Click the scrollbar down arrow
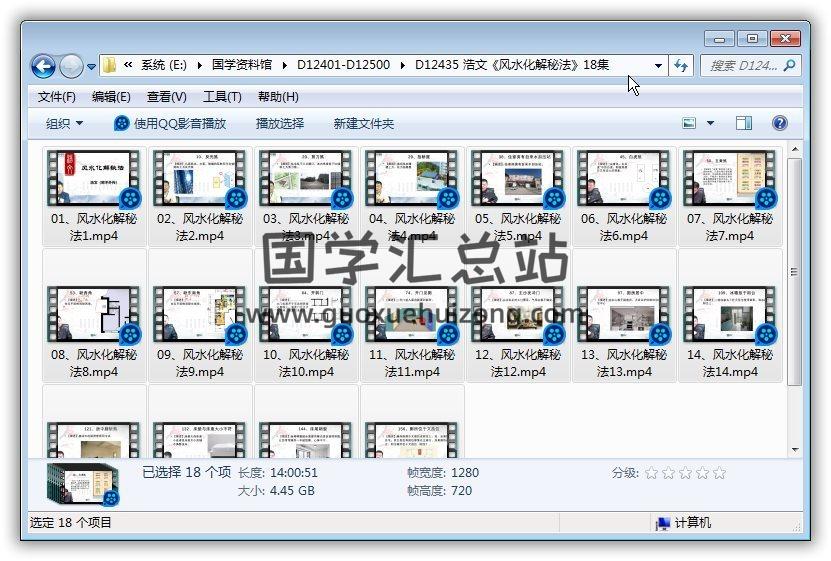Image resolution: width=831 pixels, height=561 pixels. coord(794,450)
